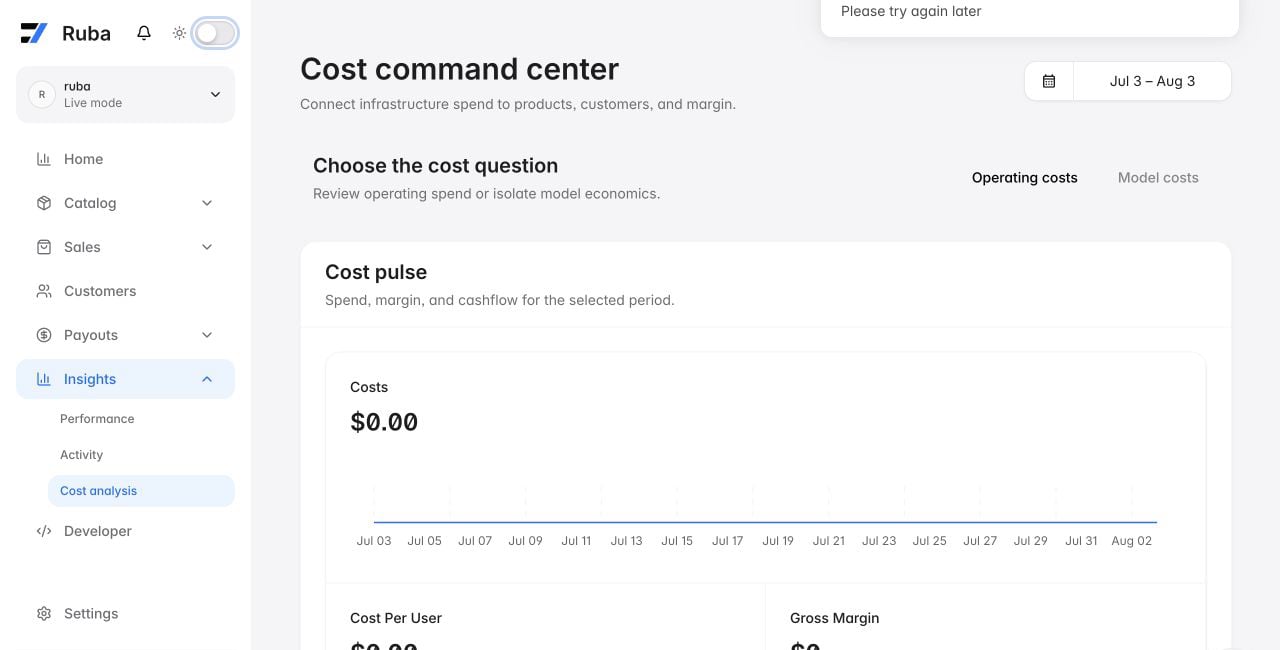Click the Costs line chart

tap(765, 503)
